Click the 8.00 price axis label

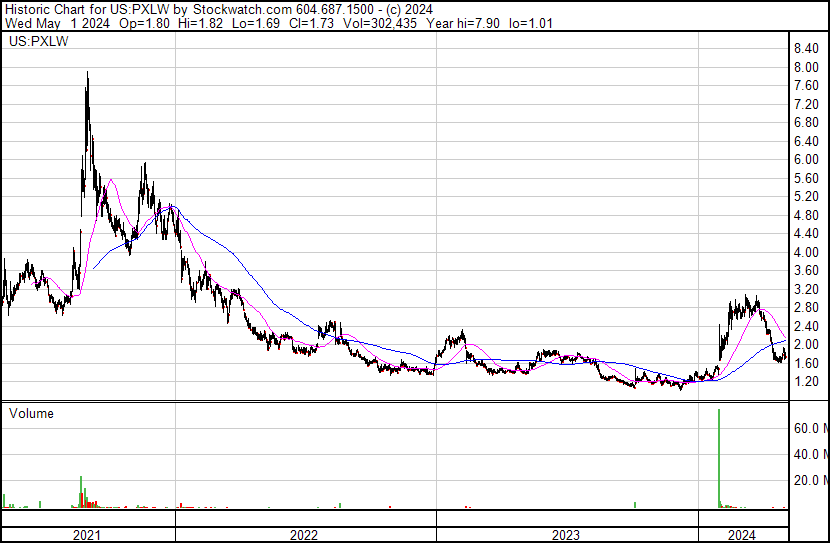point(806,67)
